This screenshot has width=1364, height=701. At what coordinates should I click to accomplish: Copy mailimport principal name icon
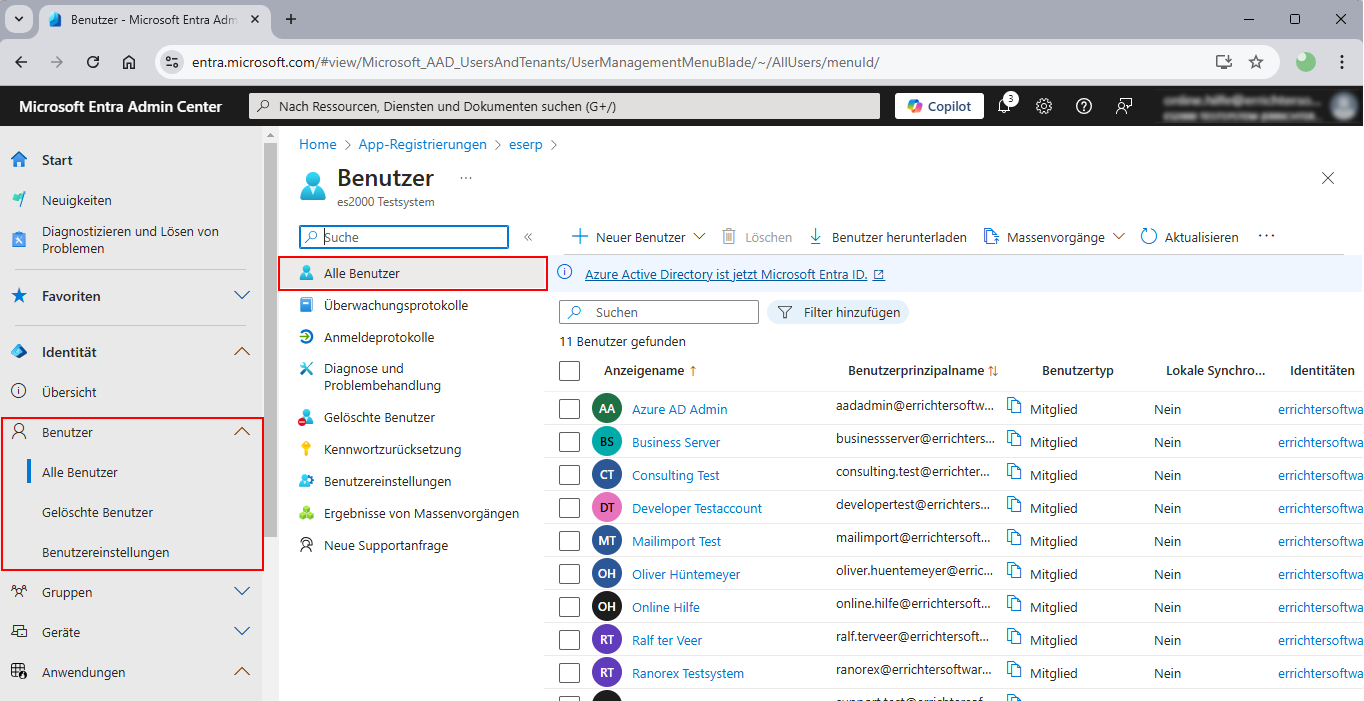point(1014,538)
